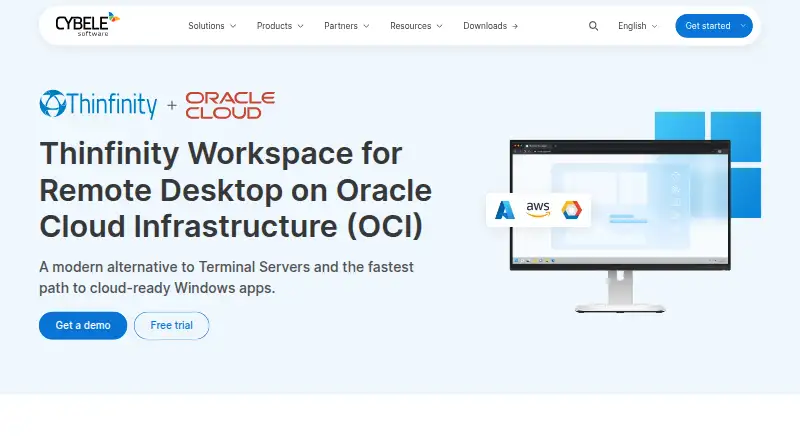
Task: Expand the Partners menu
Action: (x=346, y=26)
